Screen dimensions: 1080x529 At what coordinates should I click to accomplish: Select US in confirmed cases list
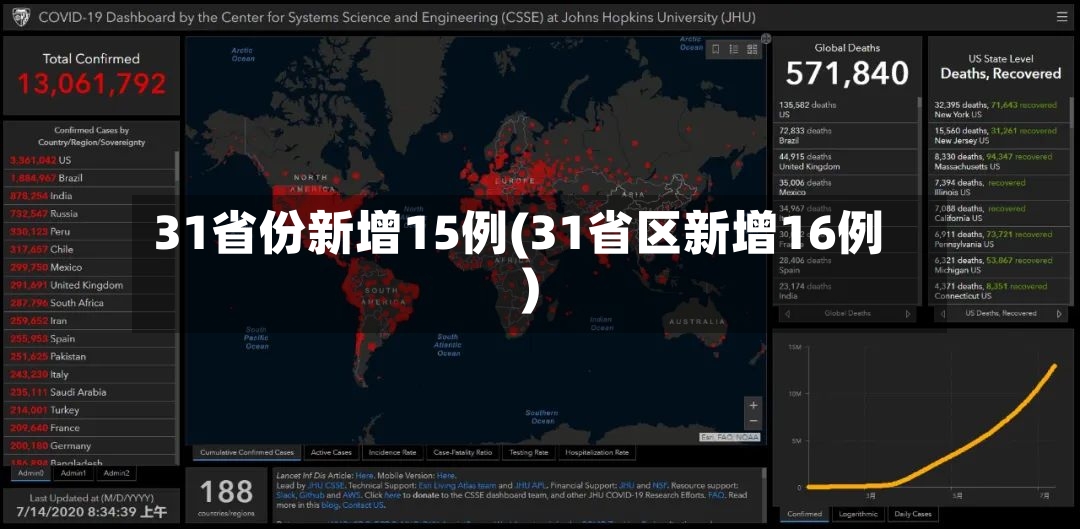pos(92,160)
